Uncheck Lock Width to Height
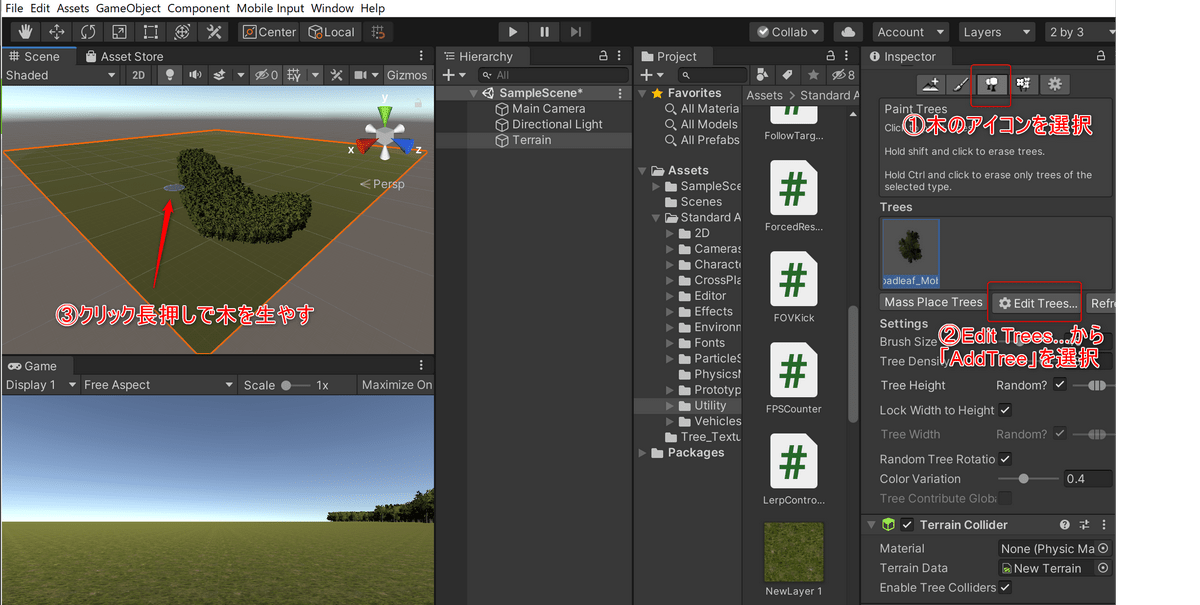 tap(1005, 410)
